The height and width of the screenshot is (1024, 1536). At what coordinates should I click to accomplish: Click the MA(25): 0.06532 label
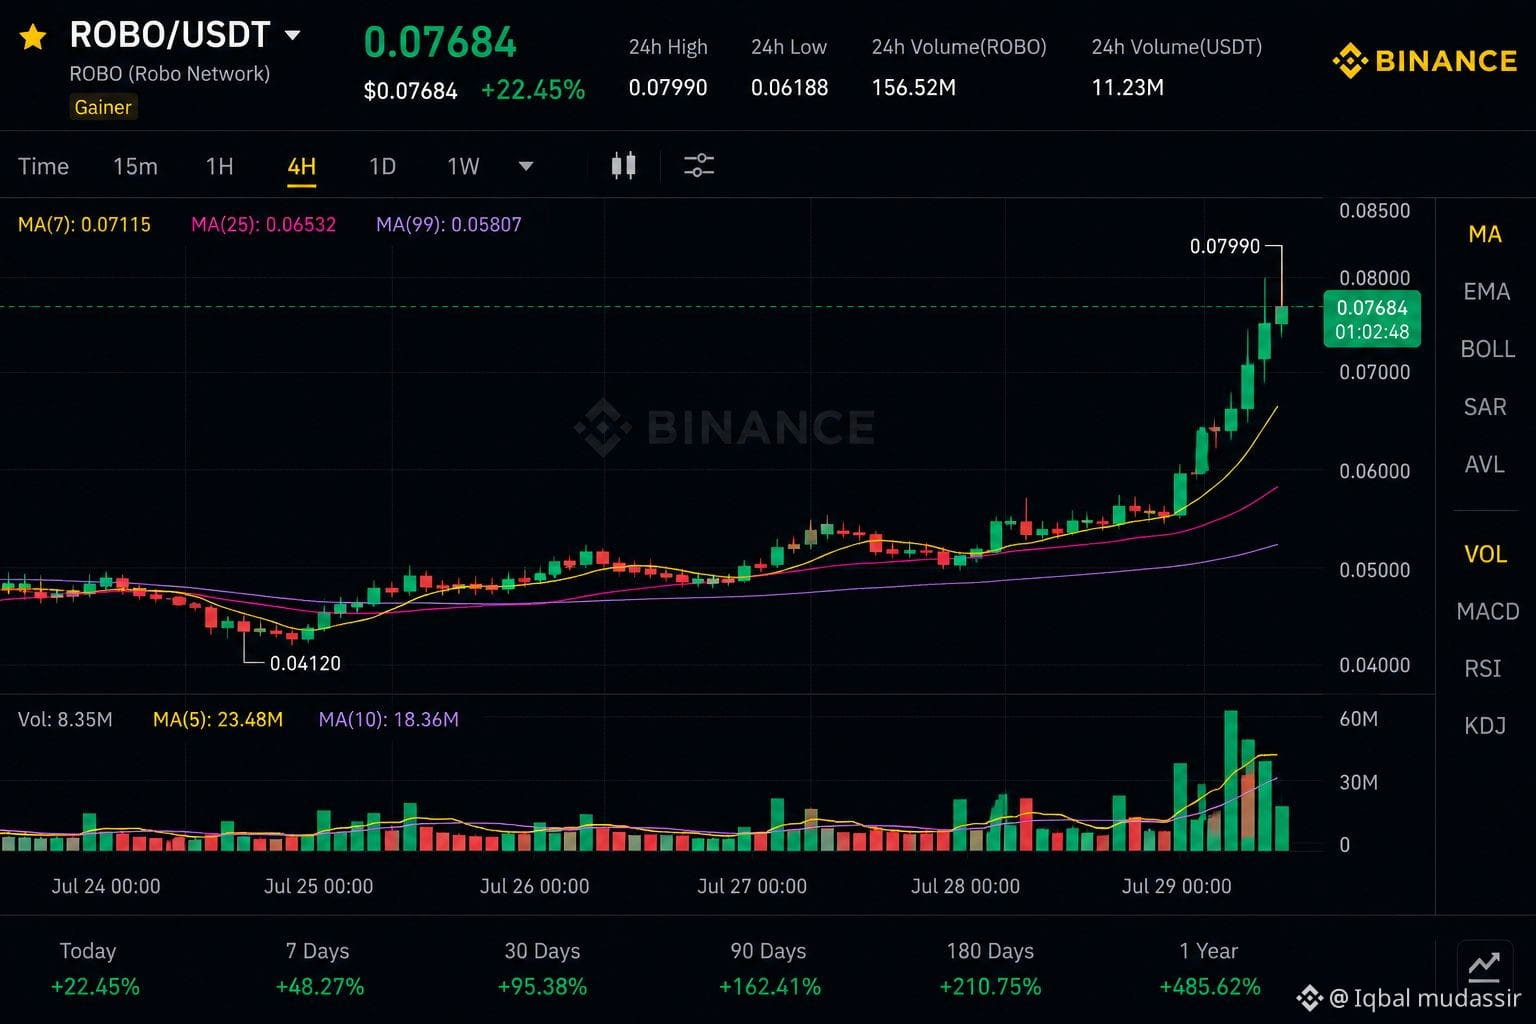coord(264,224)
